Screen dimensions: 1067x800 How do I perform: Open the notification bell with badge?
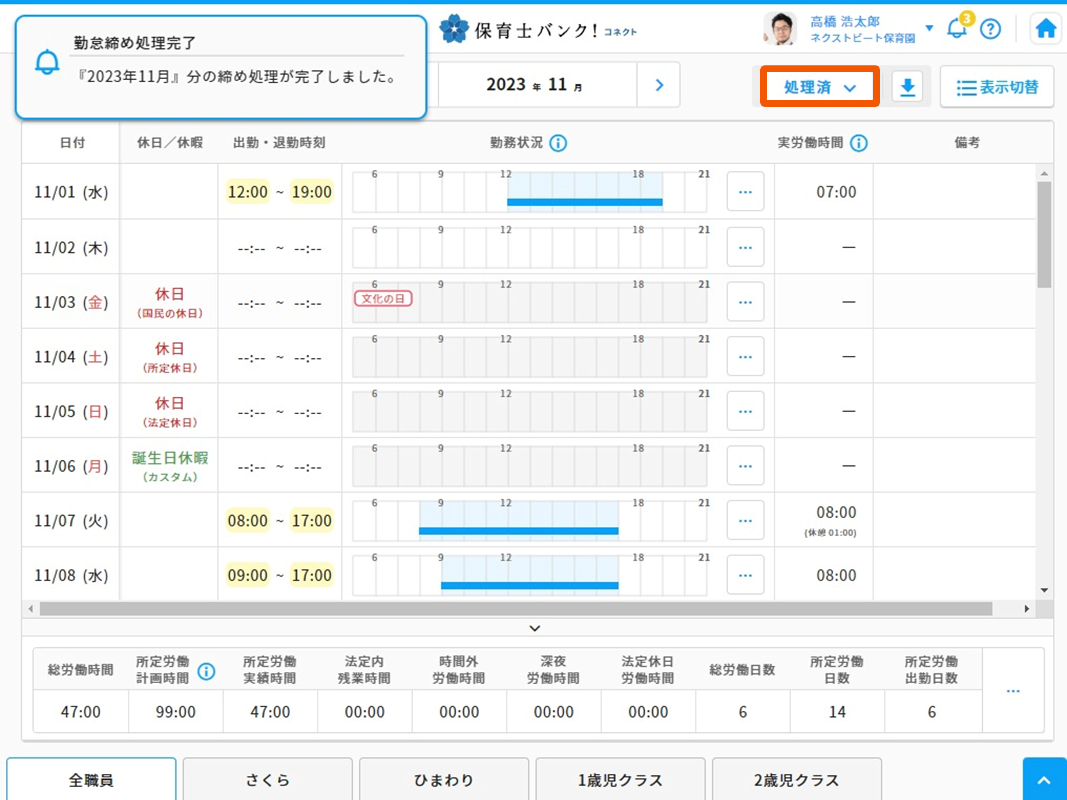(957, 28)
